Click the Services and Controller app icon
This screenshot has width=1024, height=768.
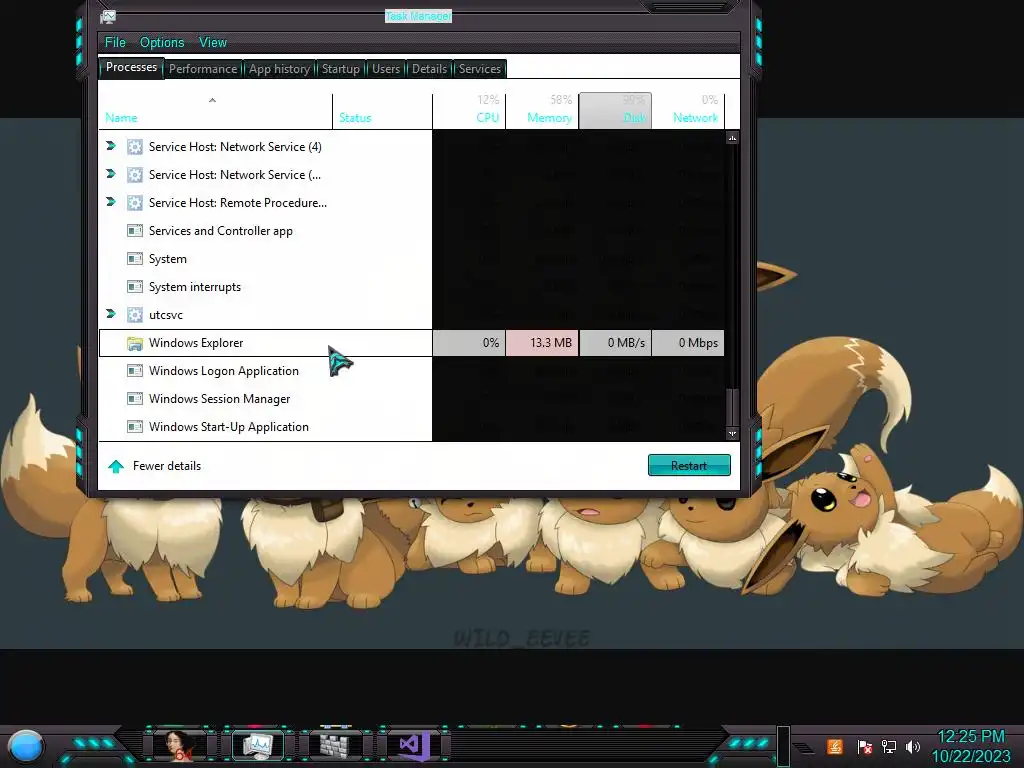pos(135,231)
